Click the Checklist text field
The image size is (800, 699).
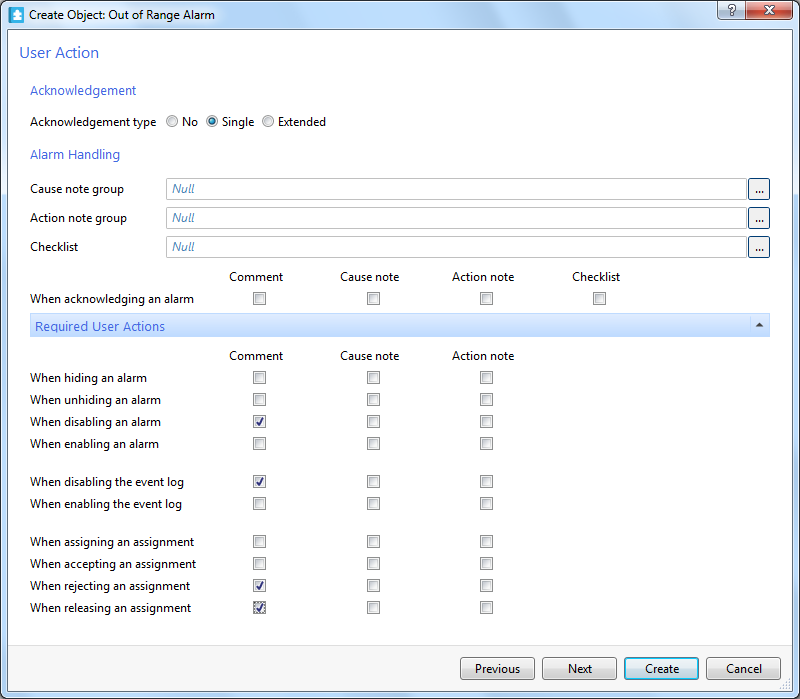456,247
